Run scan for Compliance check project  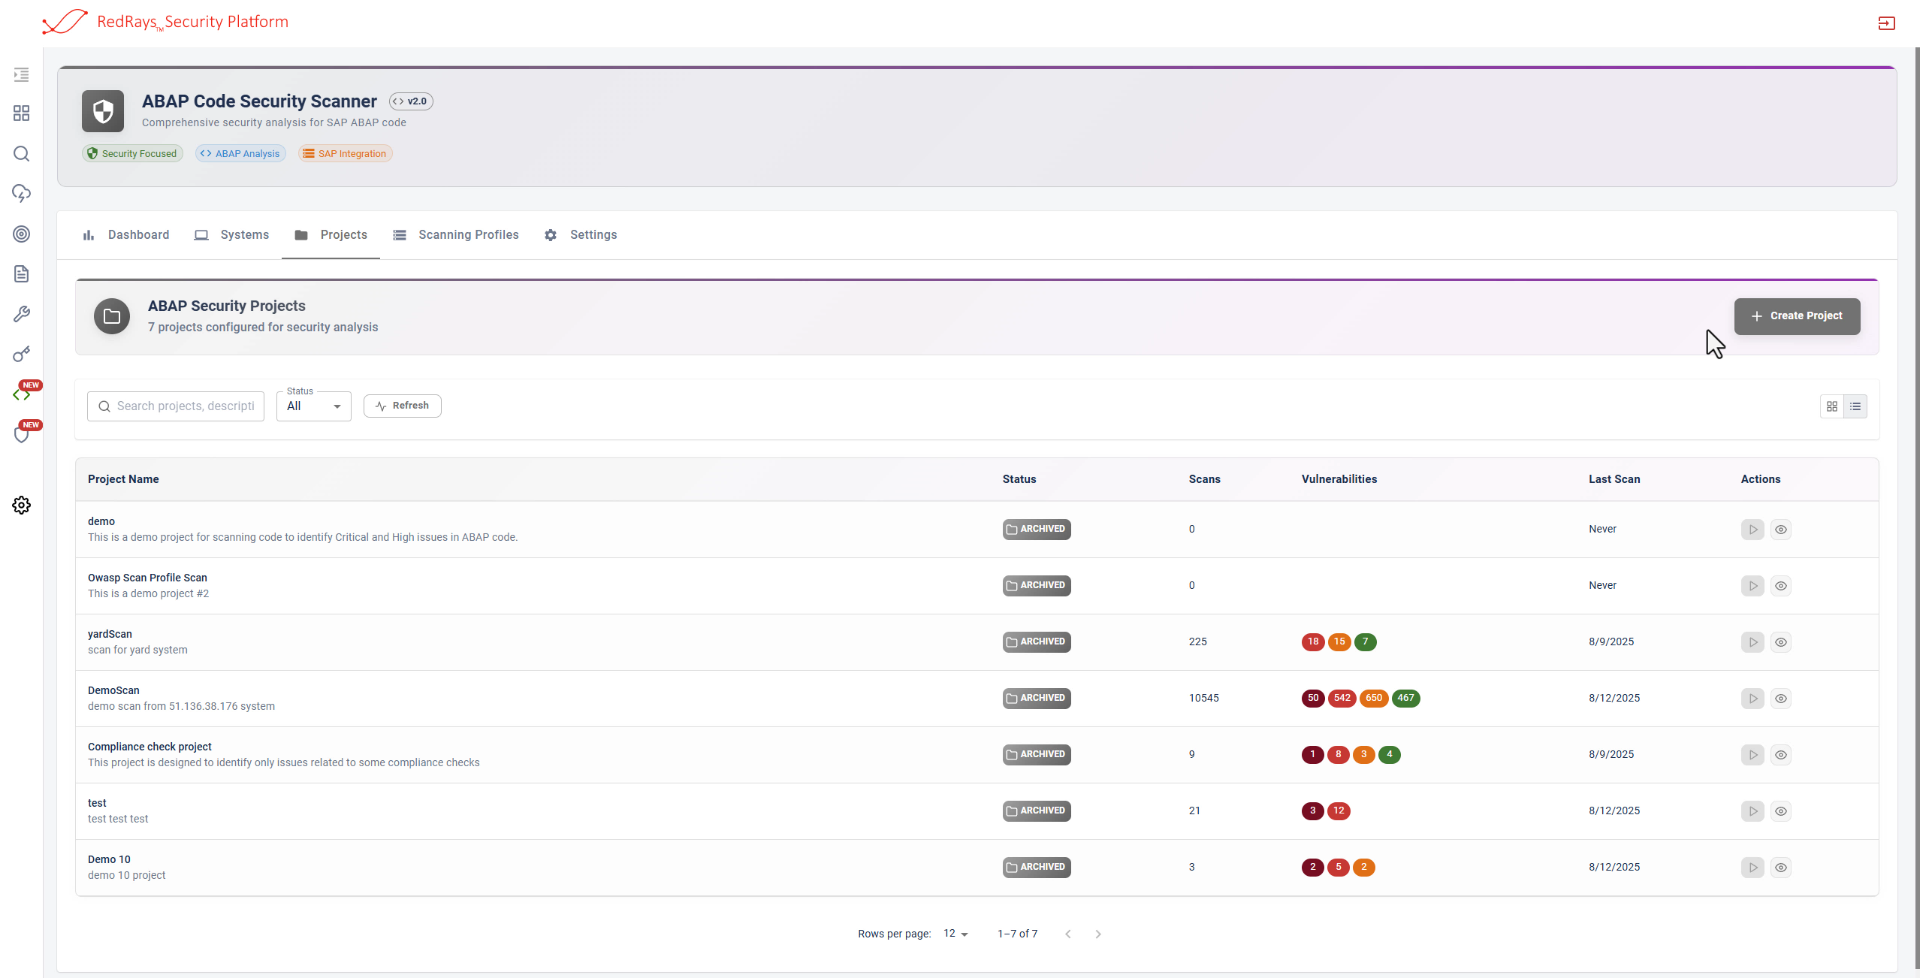coord(1752,755)
